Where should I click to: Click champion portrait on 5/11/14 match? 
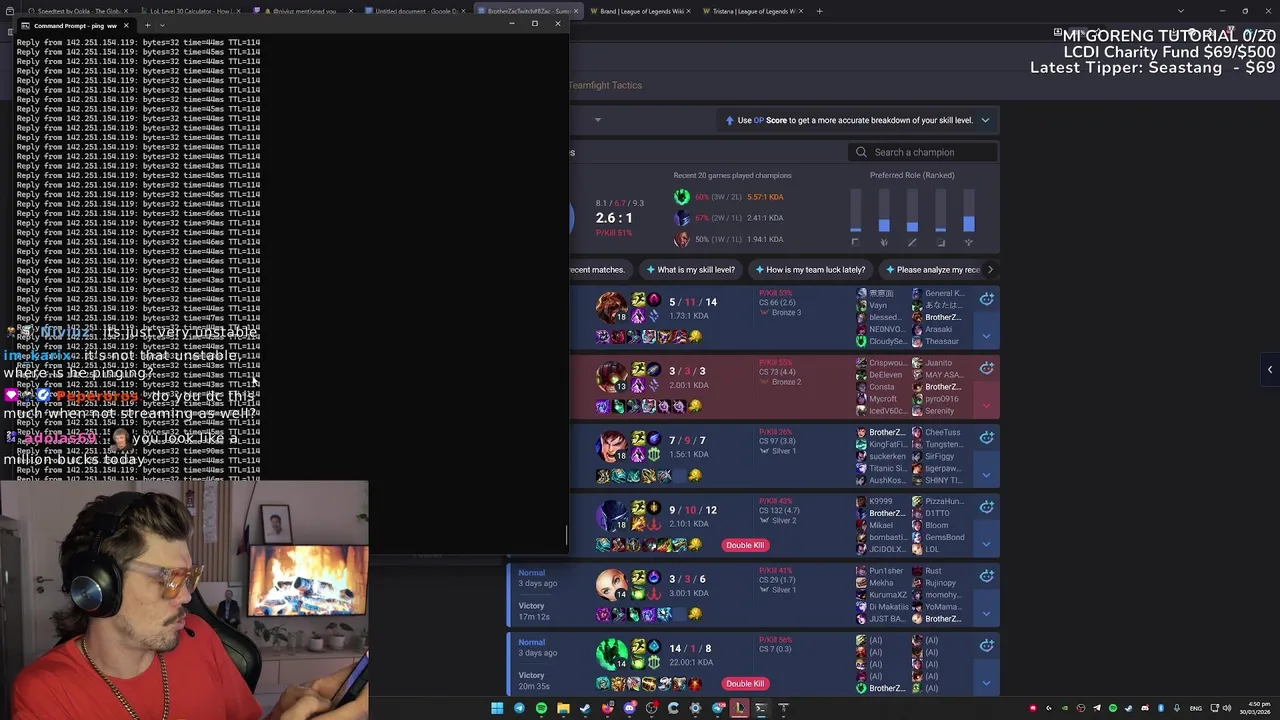coord(610,306)
